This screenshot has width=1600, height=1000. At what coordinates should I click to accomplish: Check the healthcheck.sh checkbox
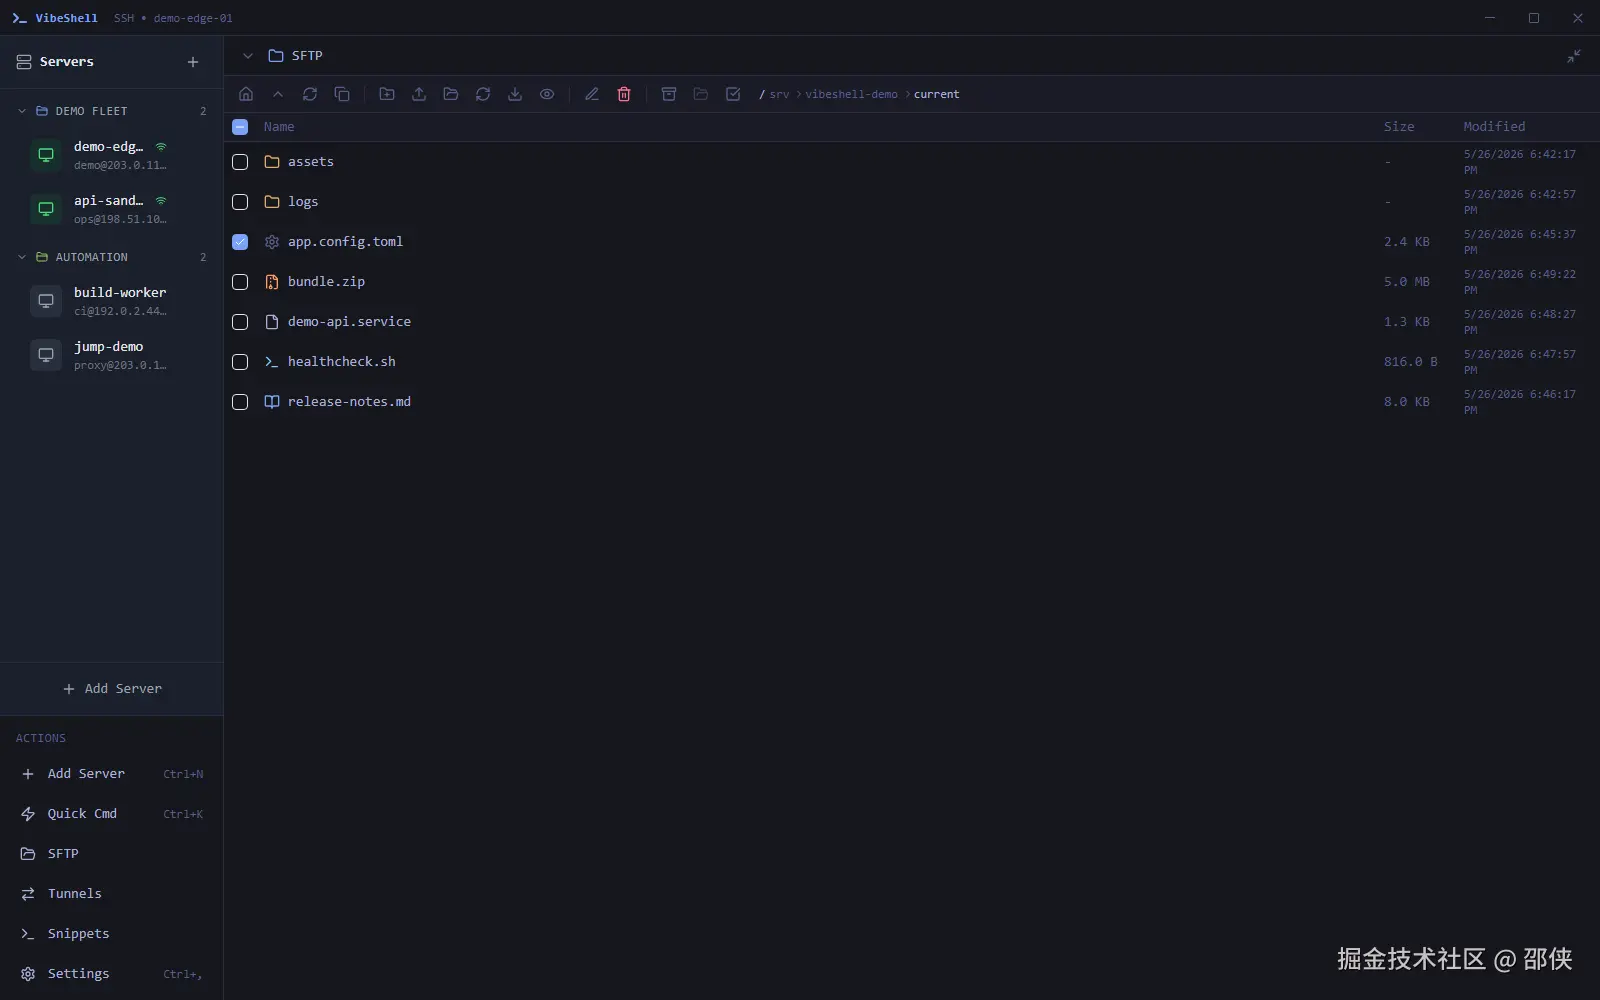coord(240,362)
